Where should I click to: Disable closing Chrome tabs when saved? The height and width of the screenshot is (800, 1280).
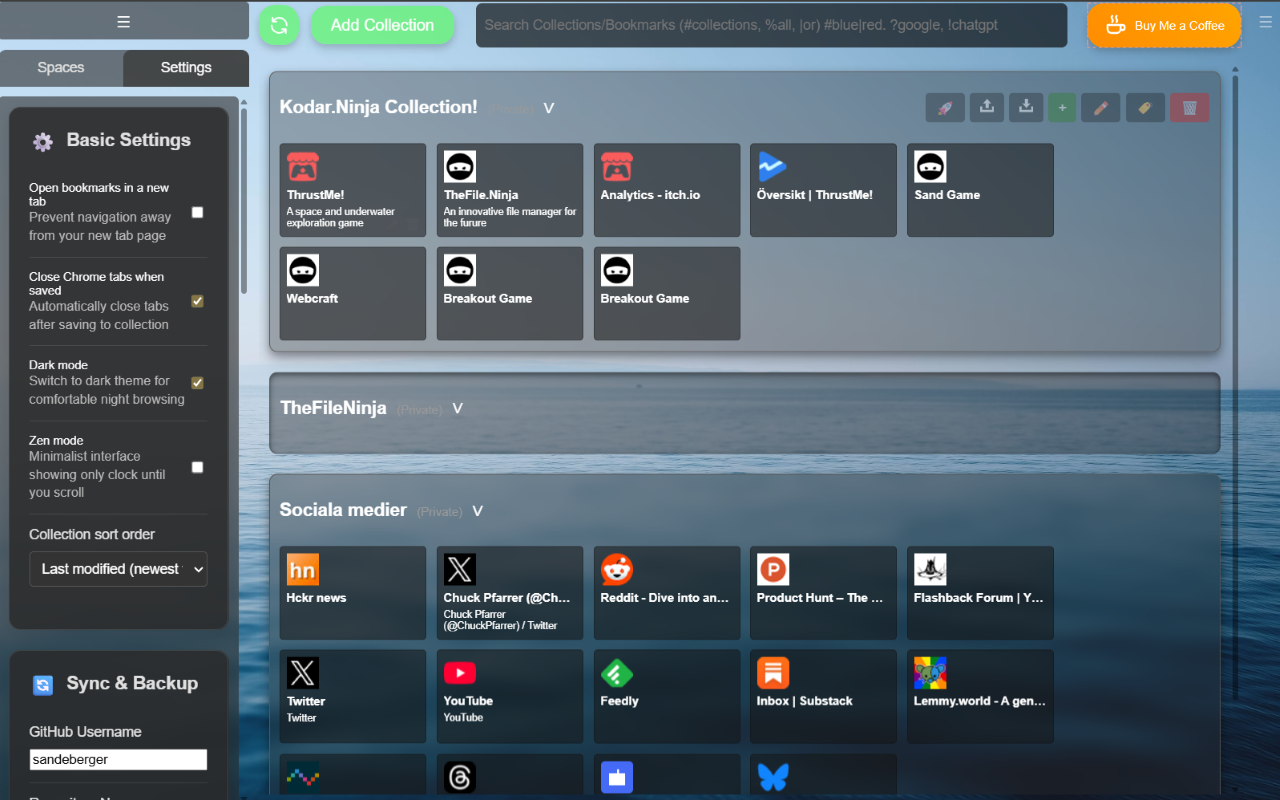click(197, 300)
